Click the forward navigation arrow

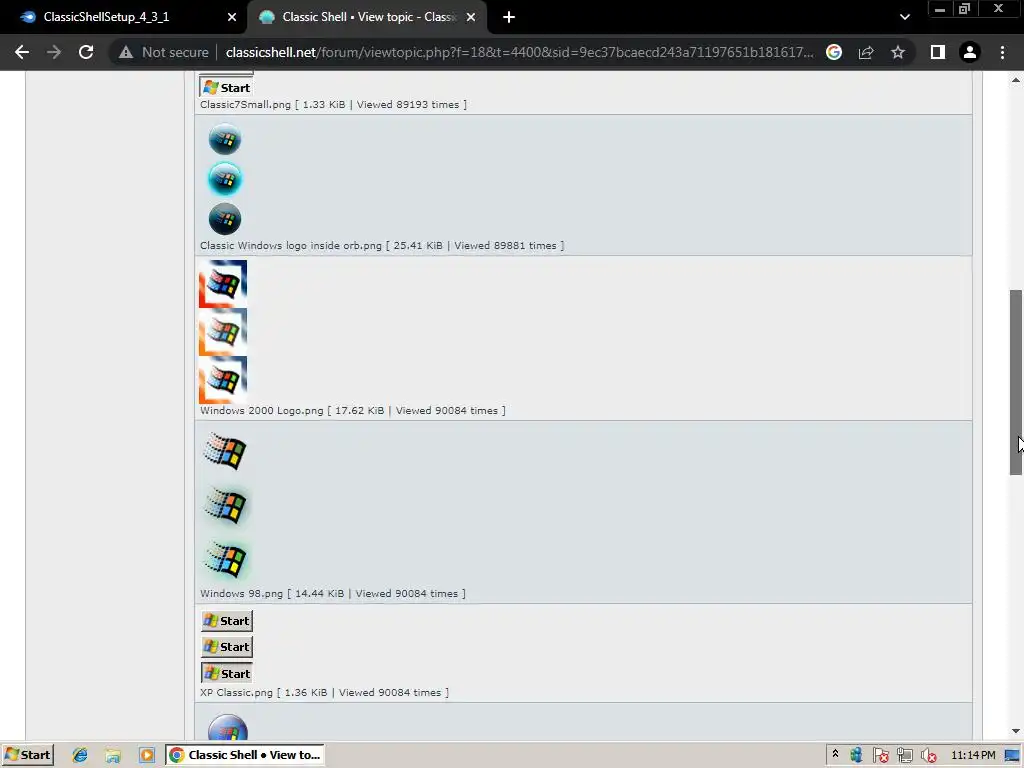tap(54, 52)
